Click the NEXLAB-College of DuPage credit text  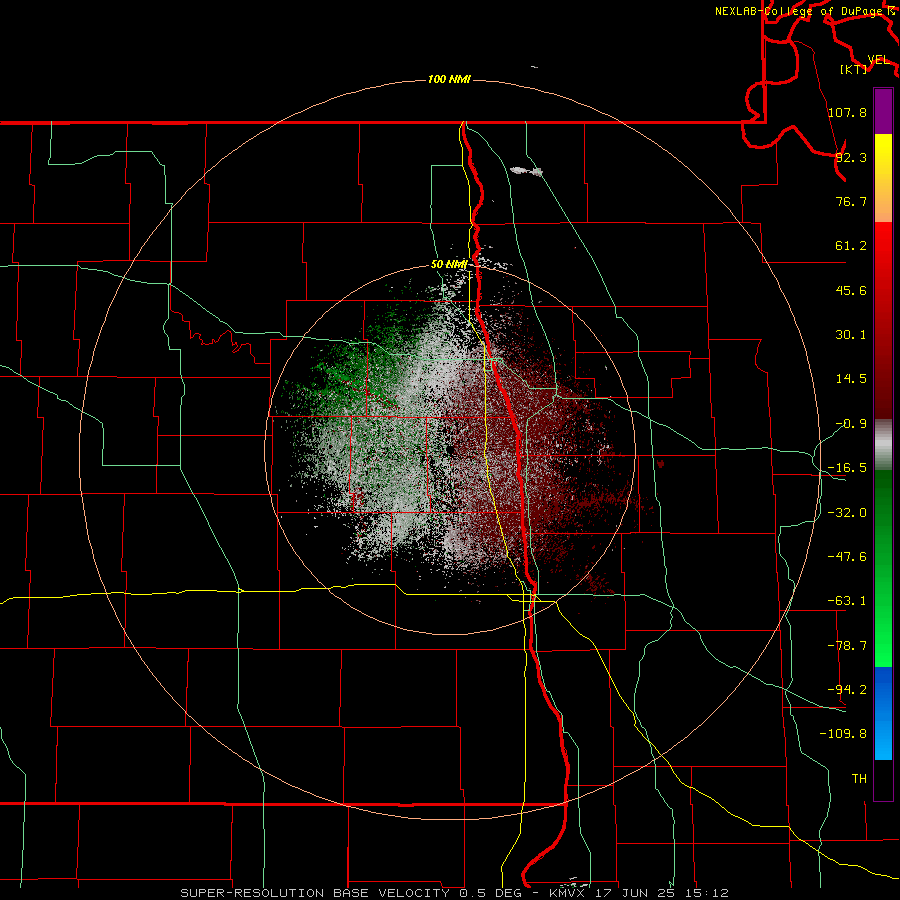tap(798, 11)
